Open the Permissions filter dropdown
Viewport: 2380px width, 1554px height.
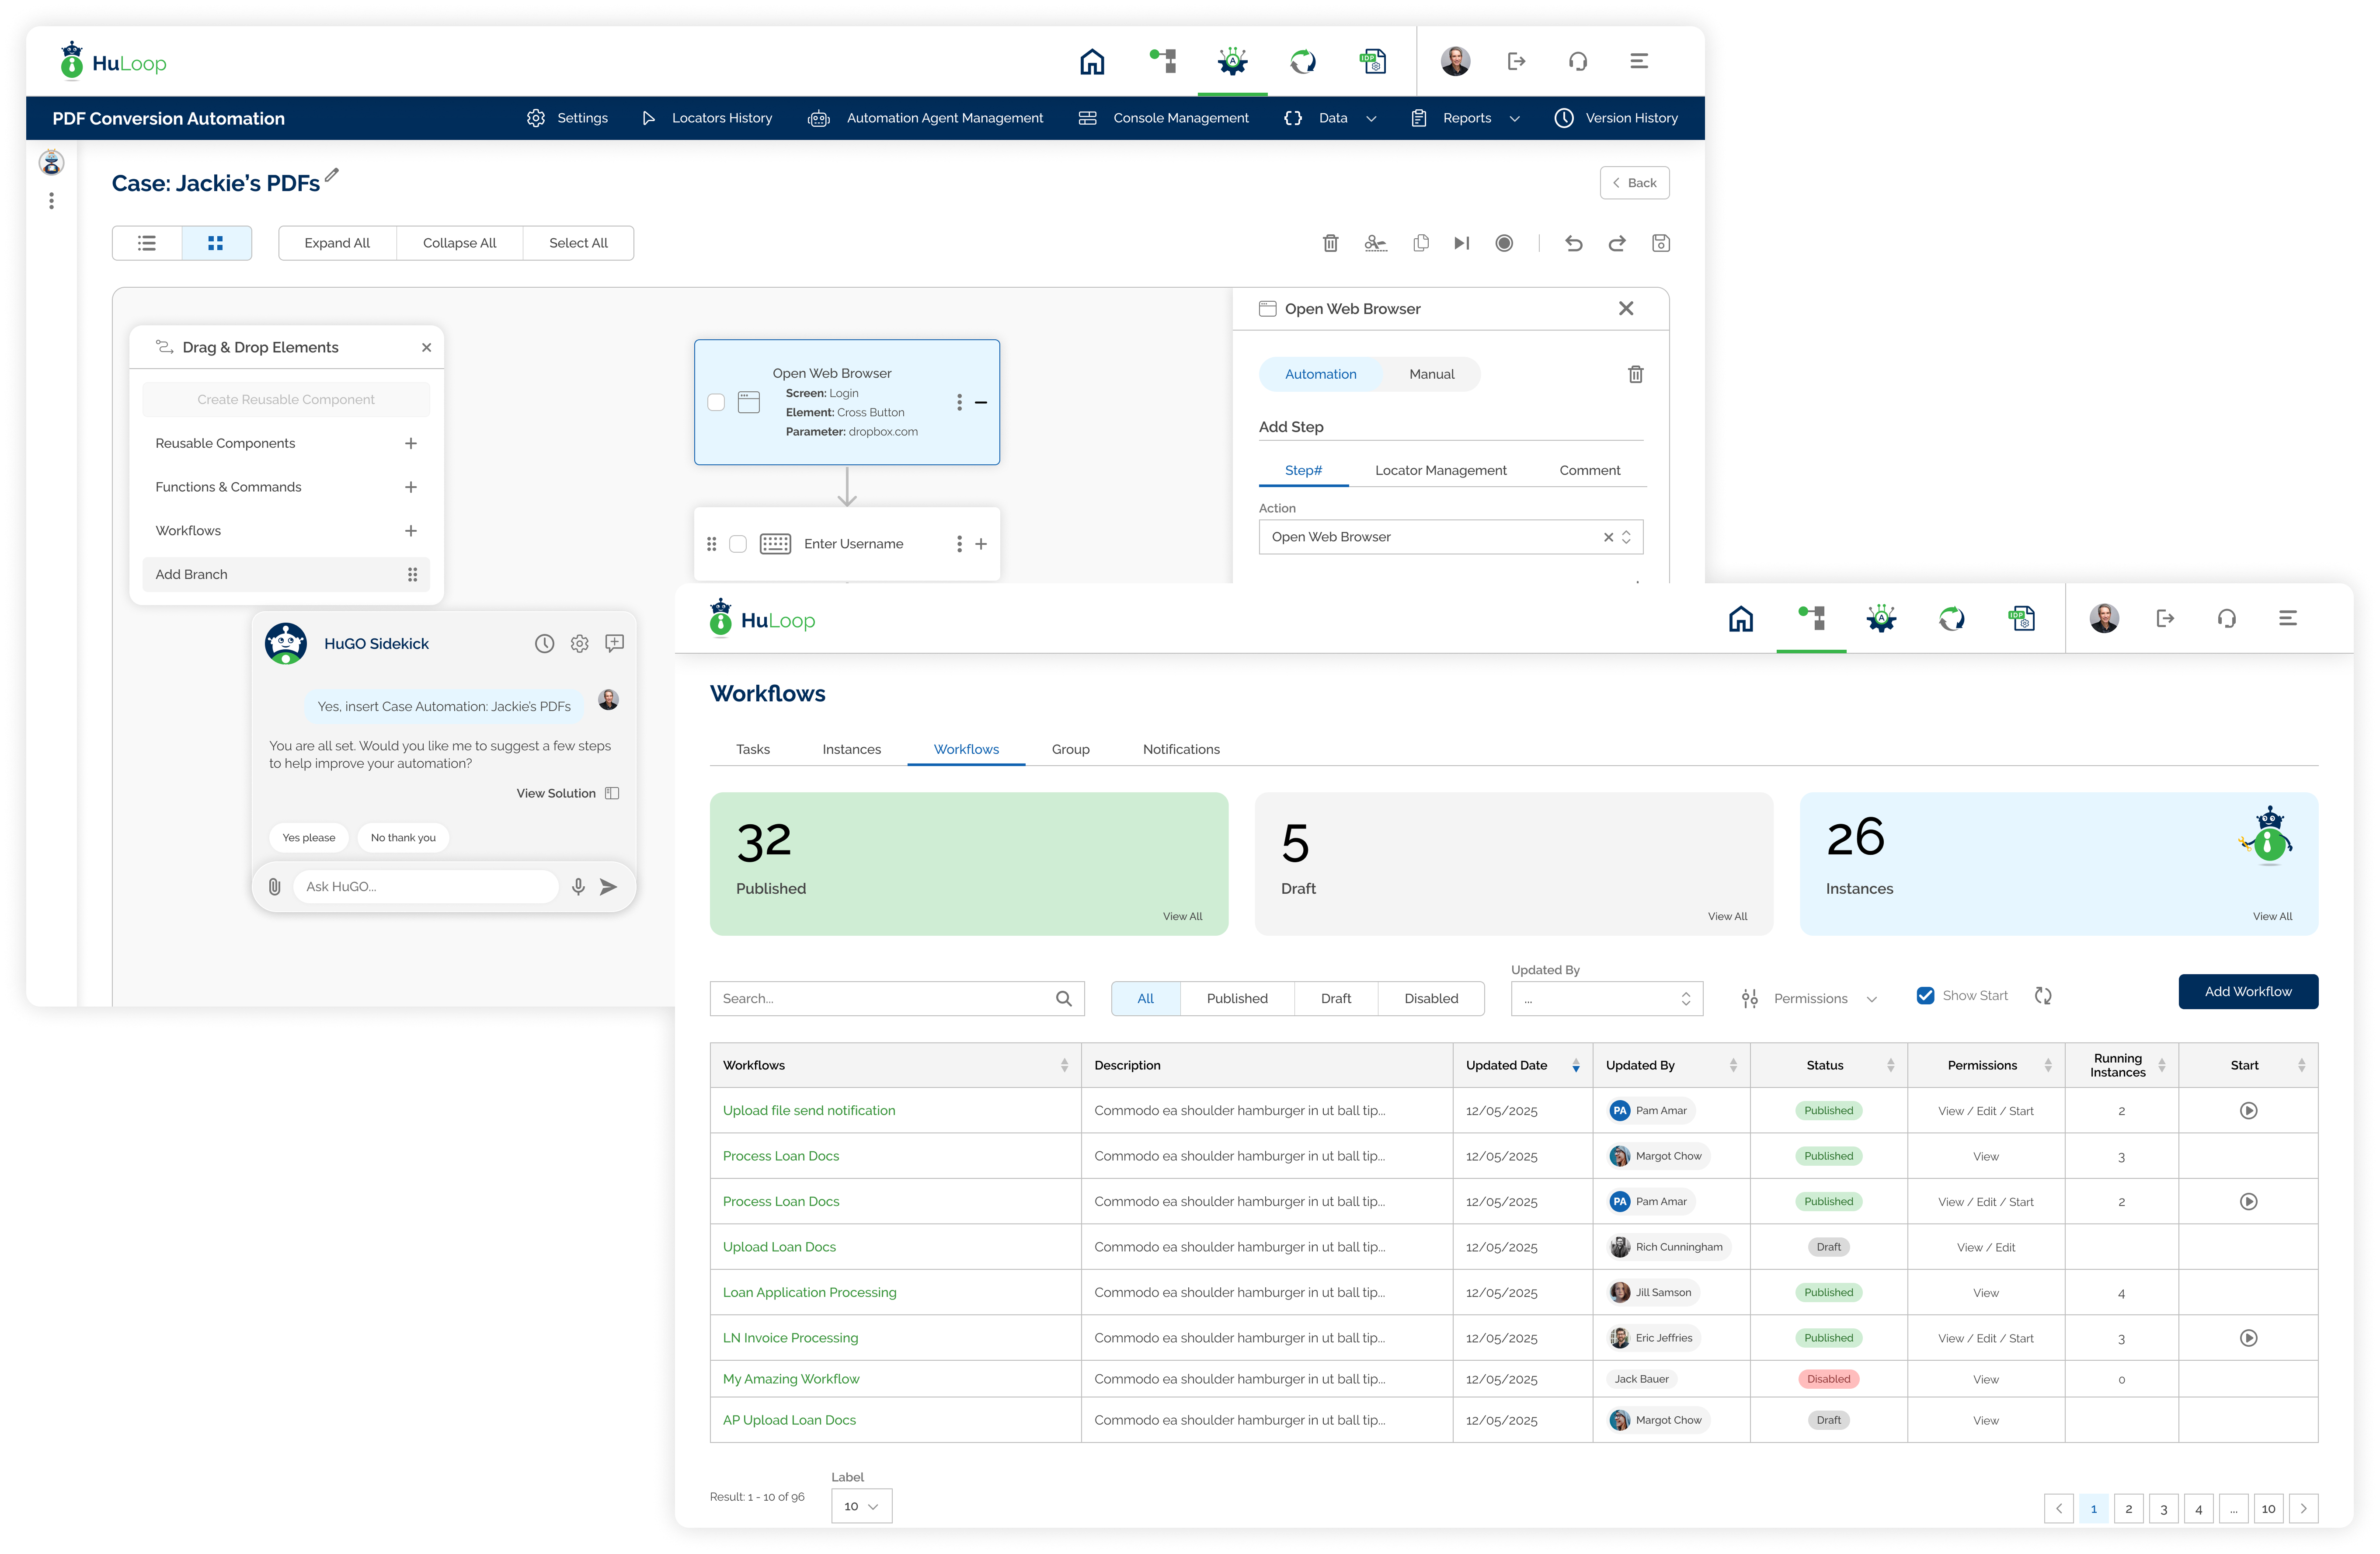[x=1809, y=999]
